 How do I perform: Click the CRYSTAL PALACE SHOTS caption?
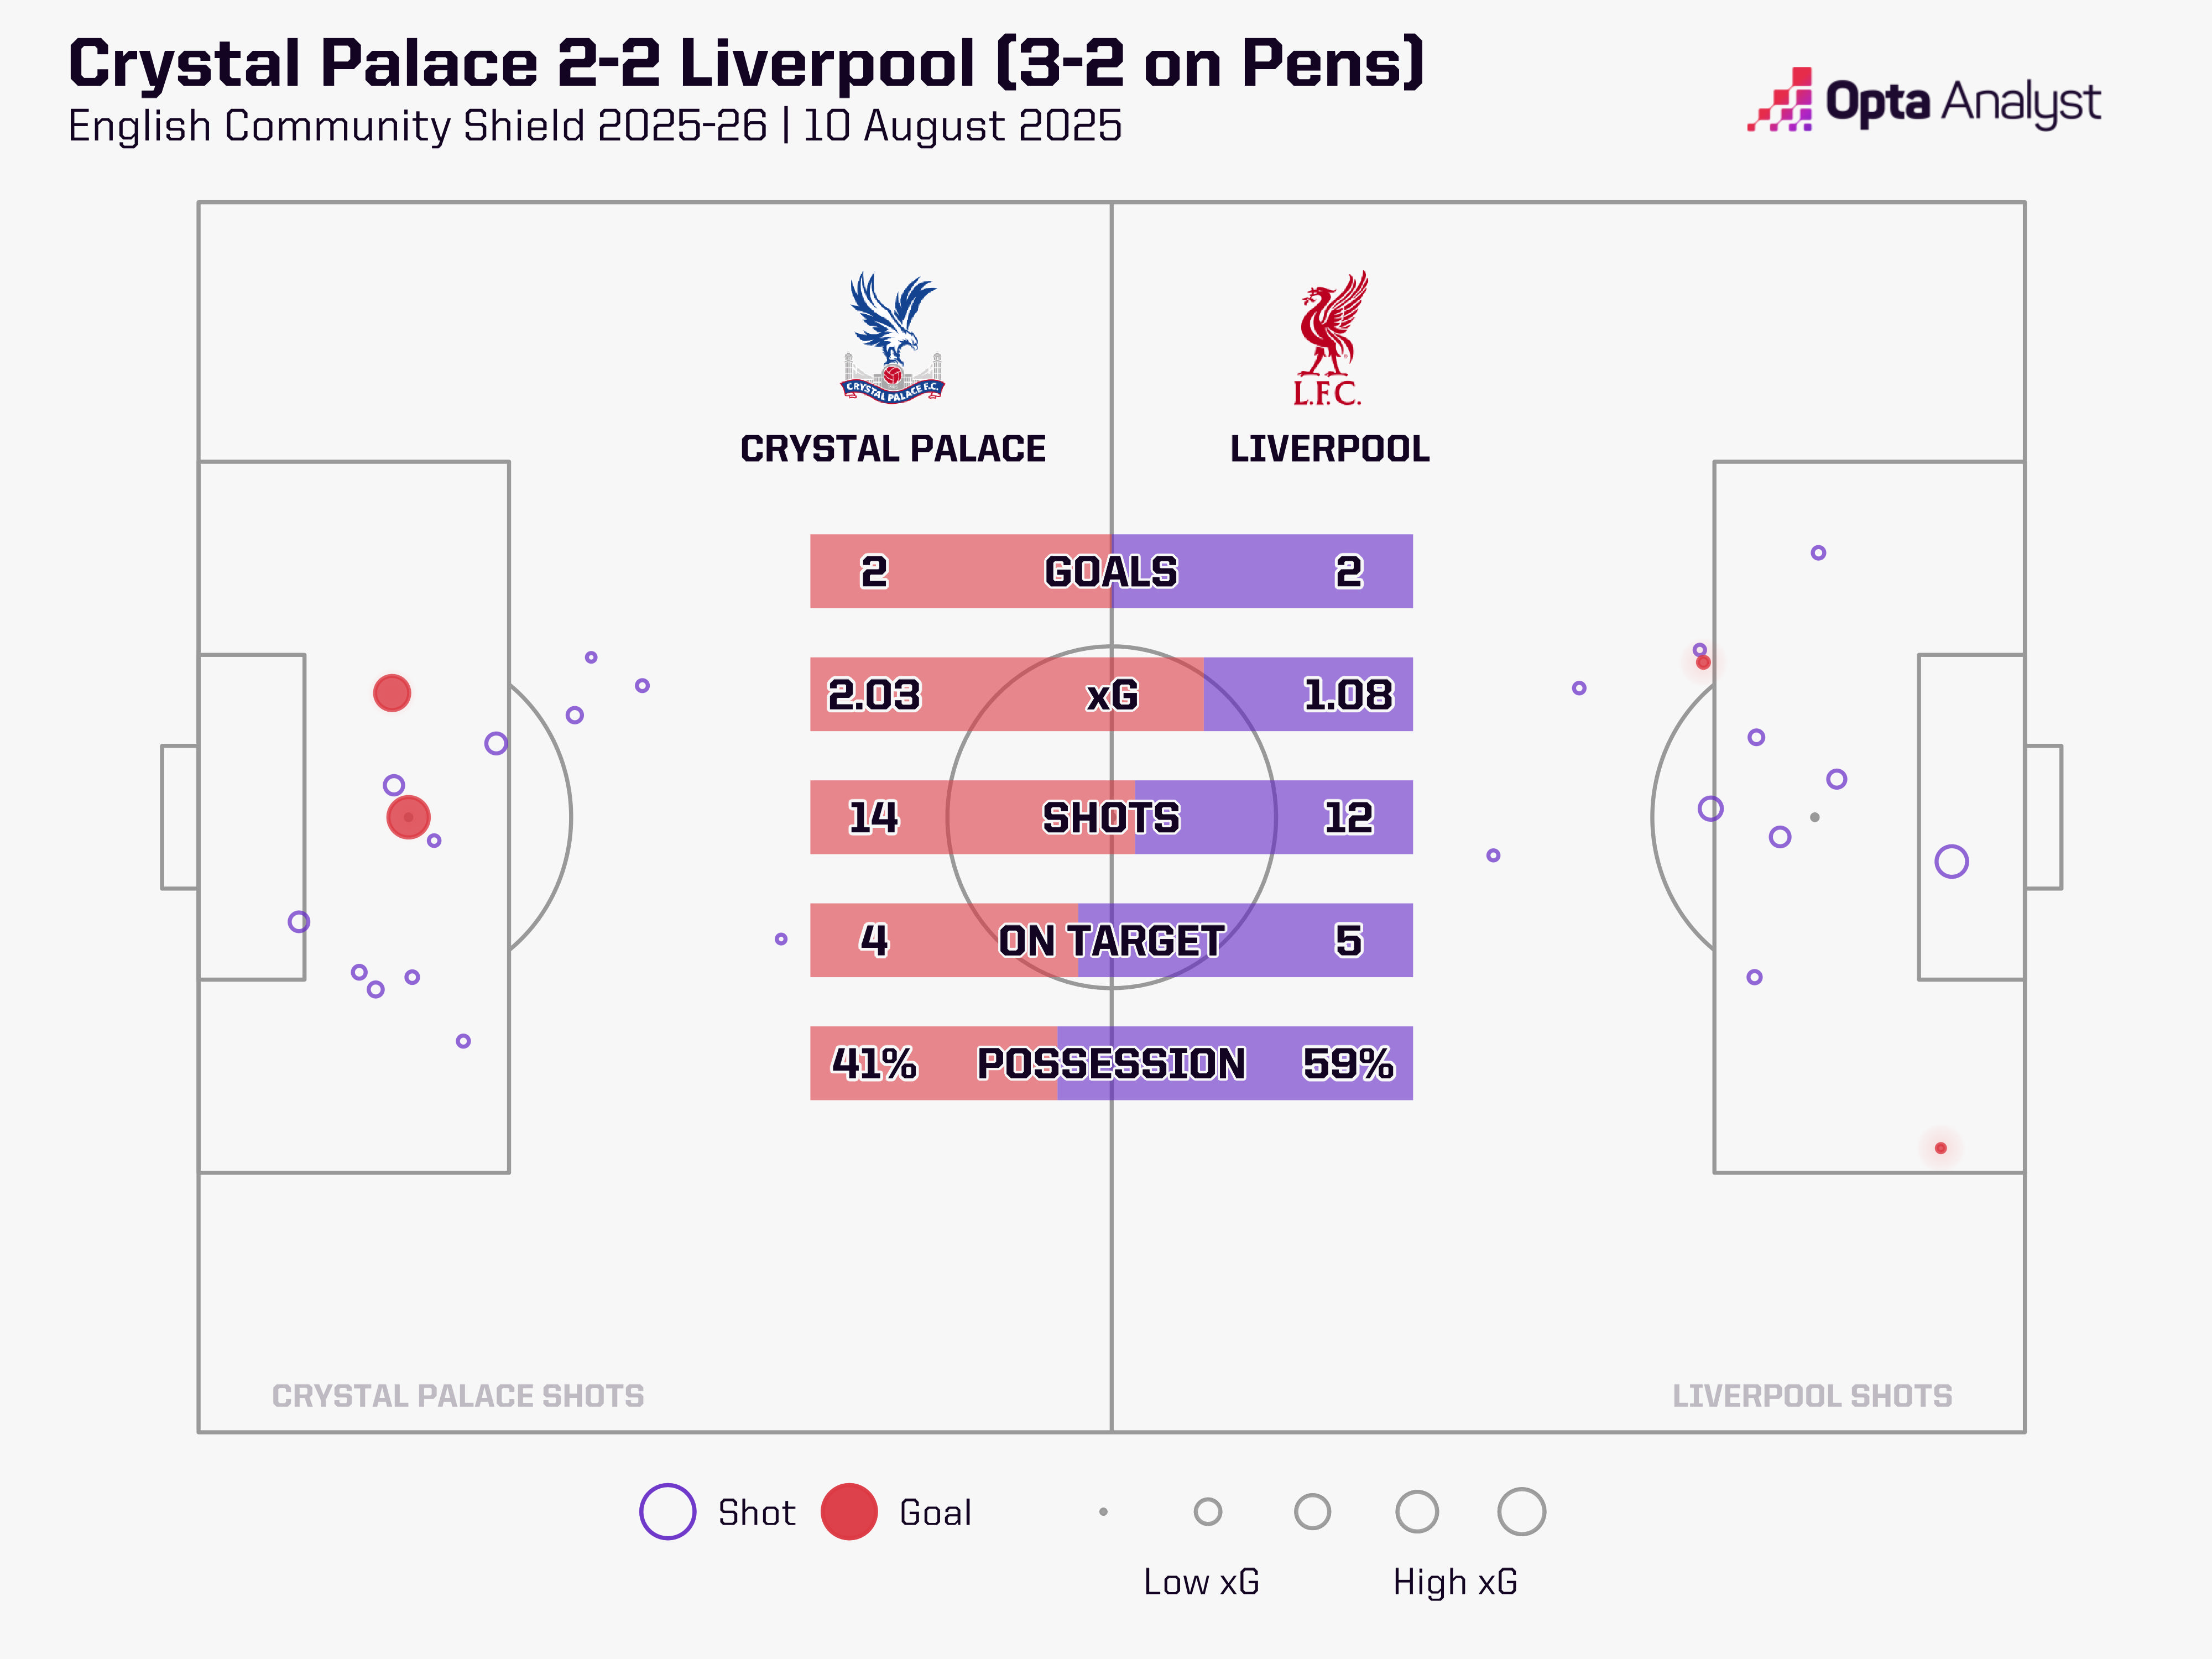click(458, 1395)
